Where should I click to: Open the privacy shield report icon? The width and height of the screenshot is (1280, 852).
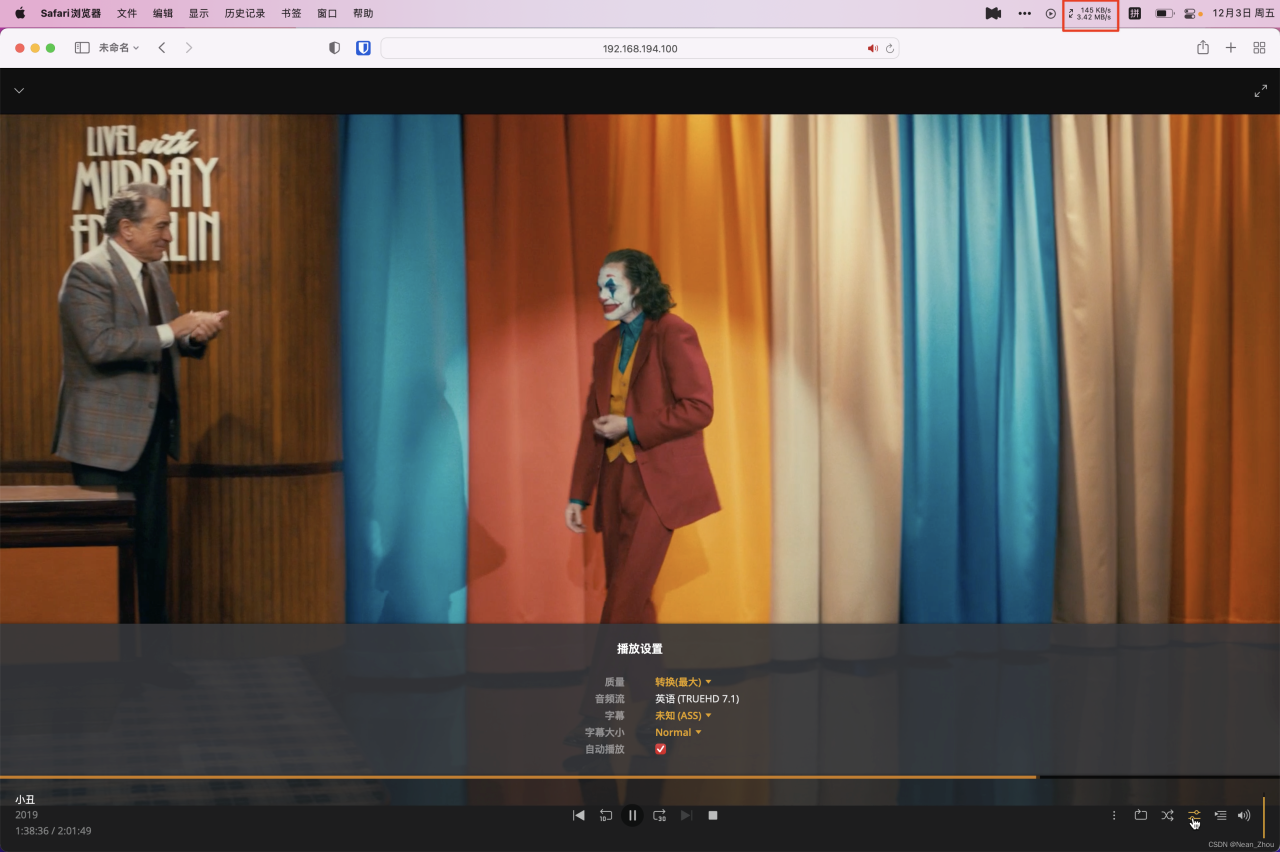pos(334,48)
